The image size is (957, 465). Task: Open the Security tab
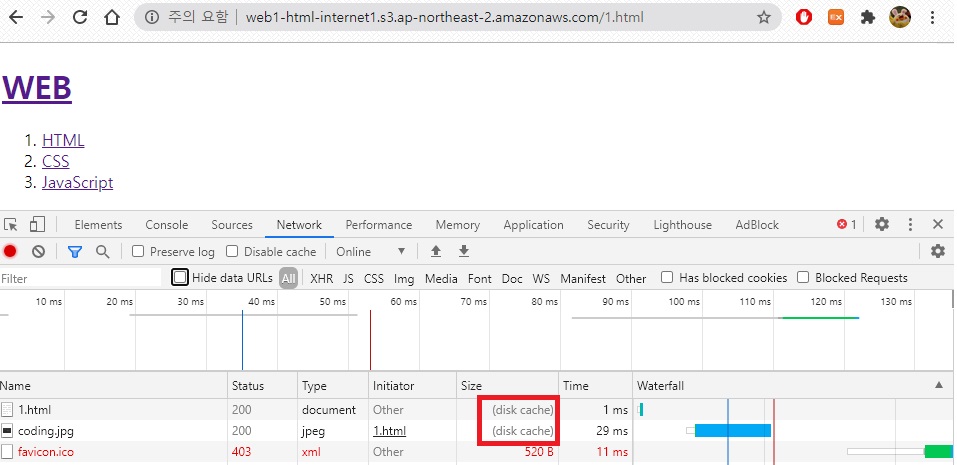pyautogui.click(x=609, y=225)
